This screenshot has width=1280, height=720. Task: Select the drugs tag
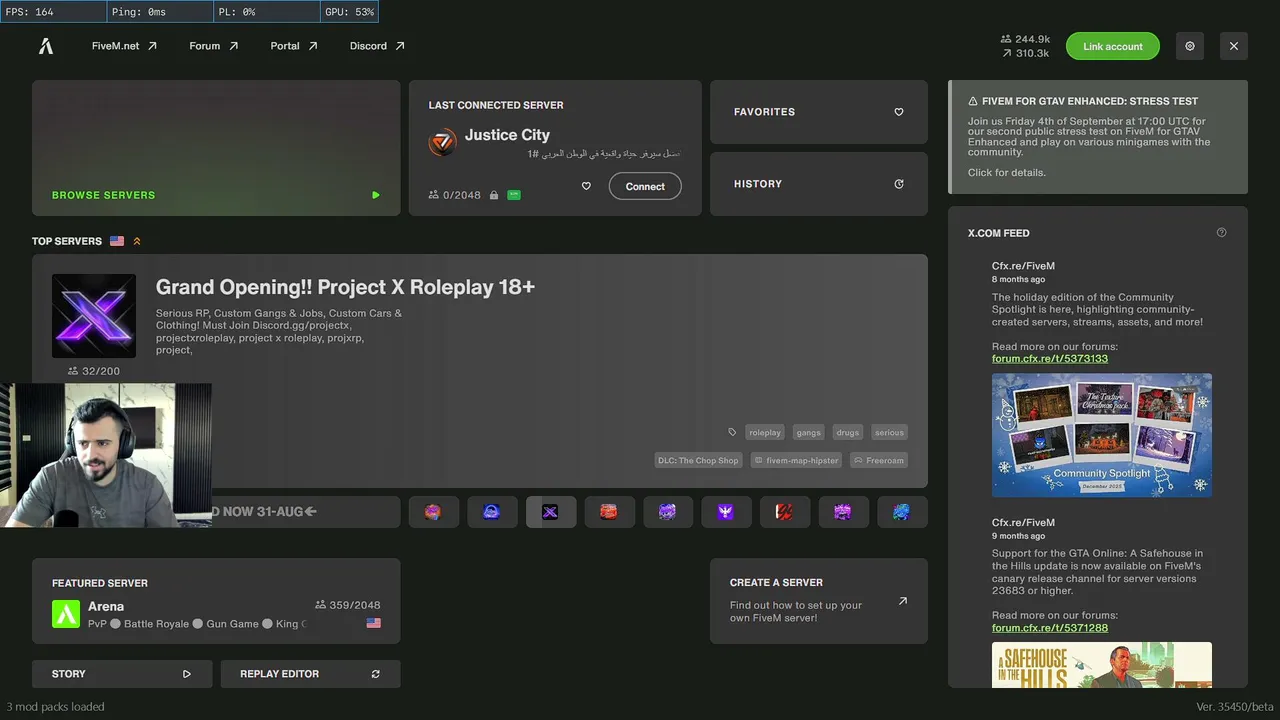(848, 432)
